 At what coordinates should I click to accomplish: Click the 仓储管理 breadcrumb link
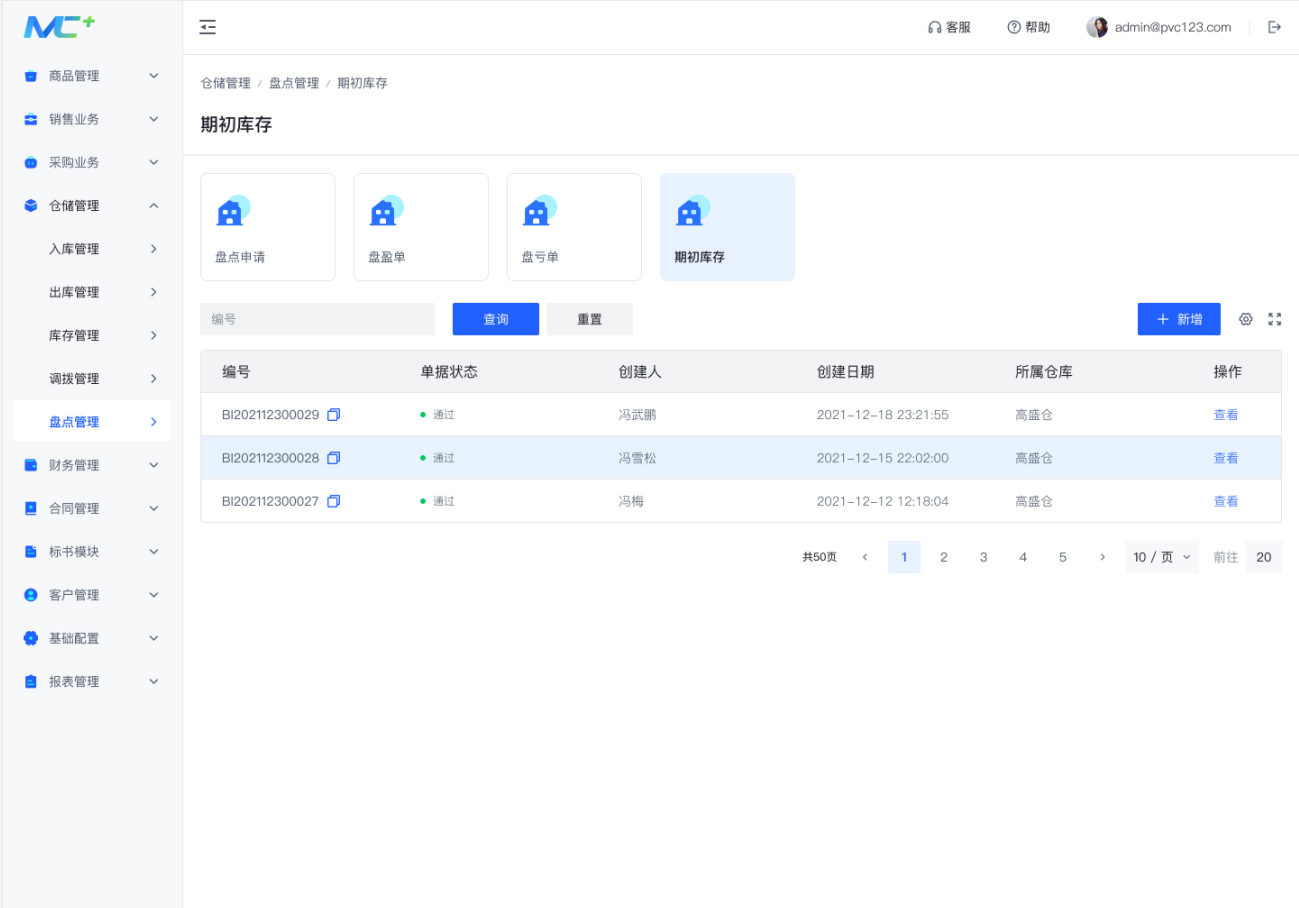pyautogui.click(x=226, y=83)
